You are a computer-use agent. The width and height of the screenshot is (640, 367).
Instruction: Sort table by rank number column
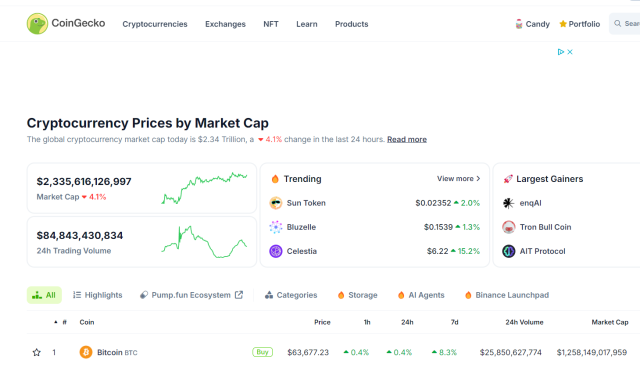tap(60, 322)
